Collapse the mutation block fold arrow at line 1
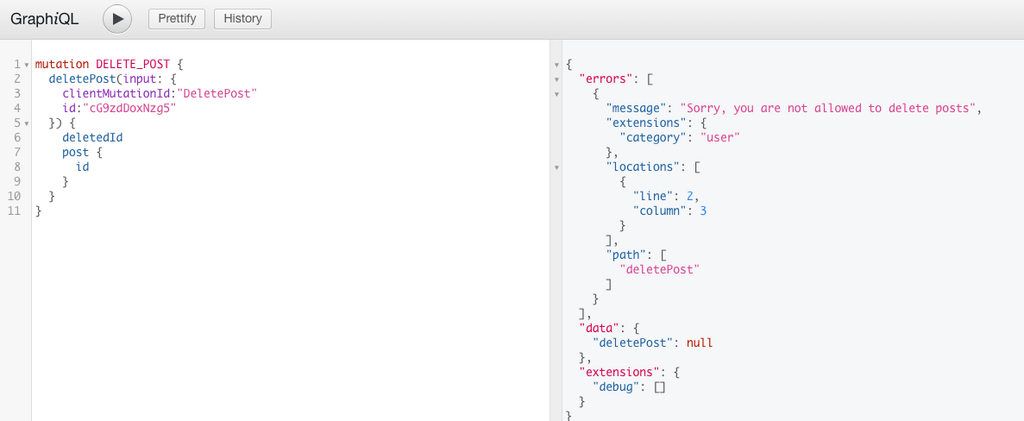The height and width of the screenshot is (421, 1024). (27, 65)
